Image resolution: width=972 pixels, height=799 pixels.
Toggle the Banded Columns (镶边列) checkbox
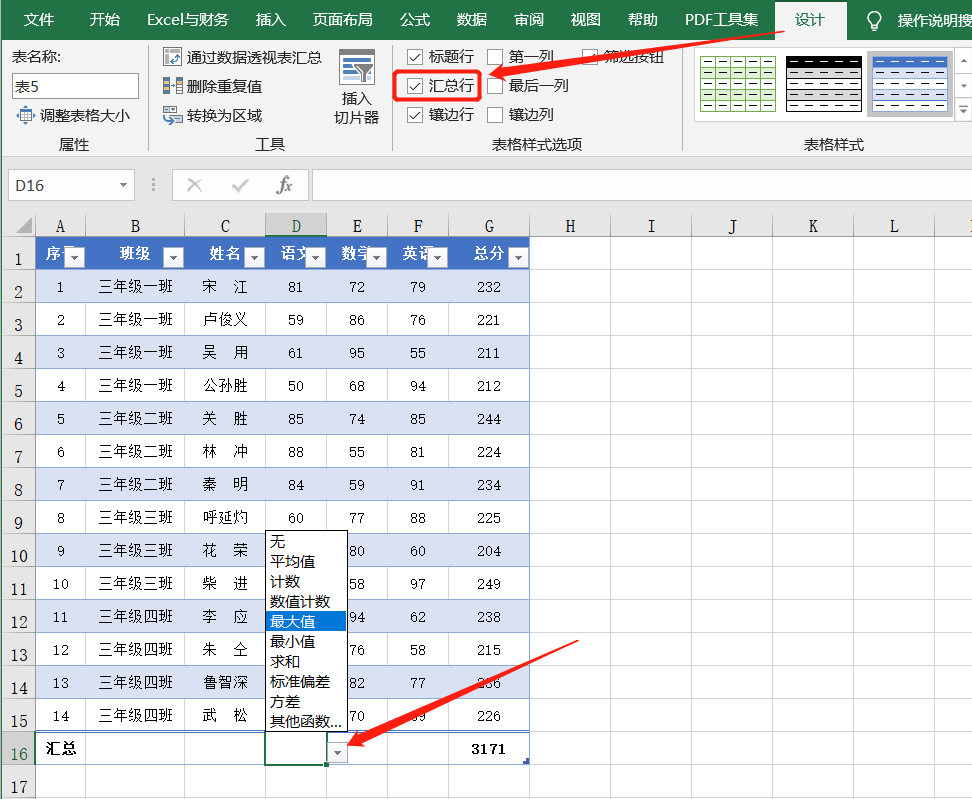tap(495, 115)
